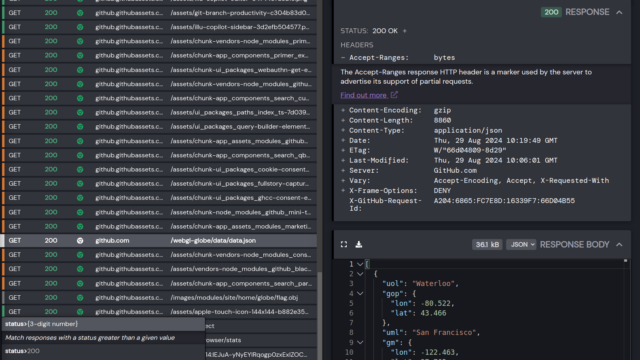This screenshot has width=640, height=360.
Task: Click source icon on illu-copilot-sidebar row
Action: [x=80, y=27]
